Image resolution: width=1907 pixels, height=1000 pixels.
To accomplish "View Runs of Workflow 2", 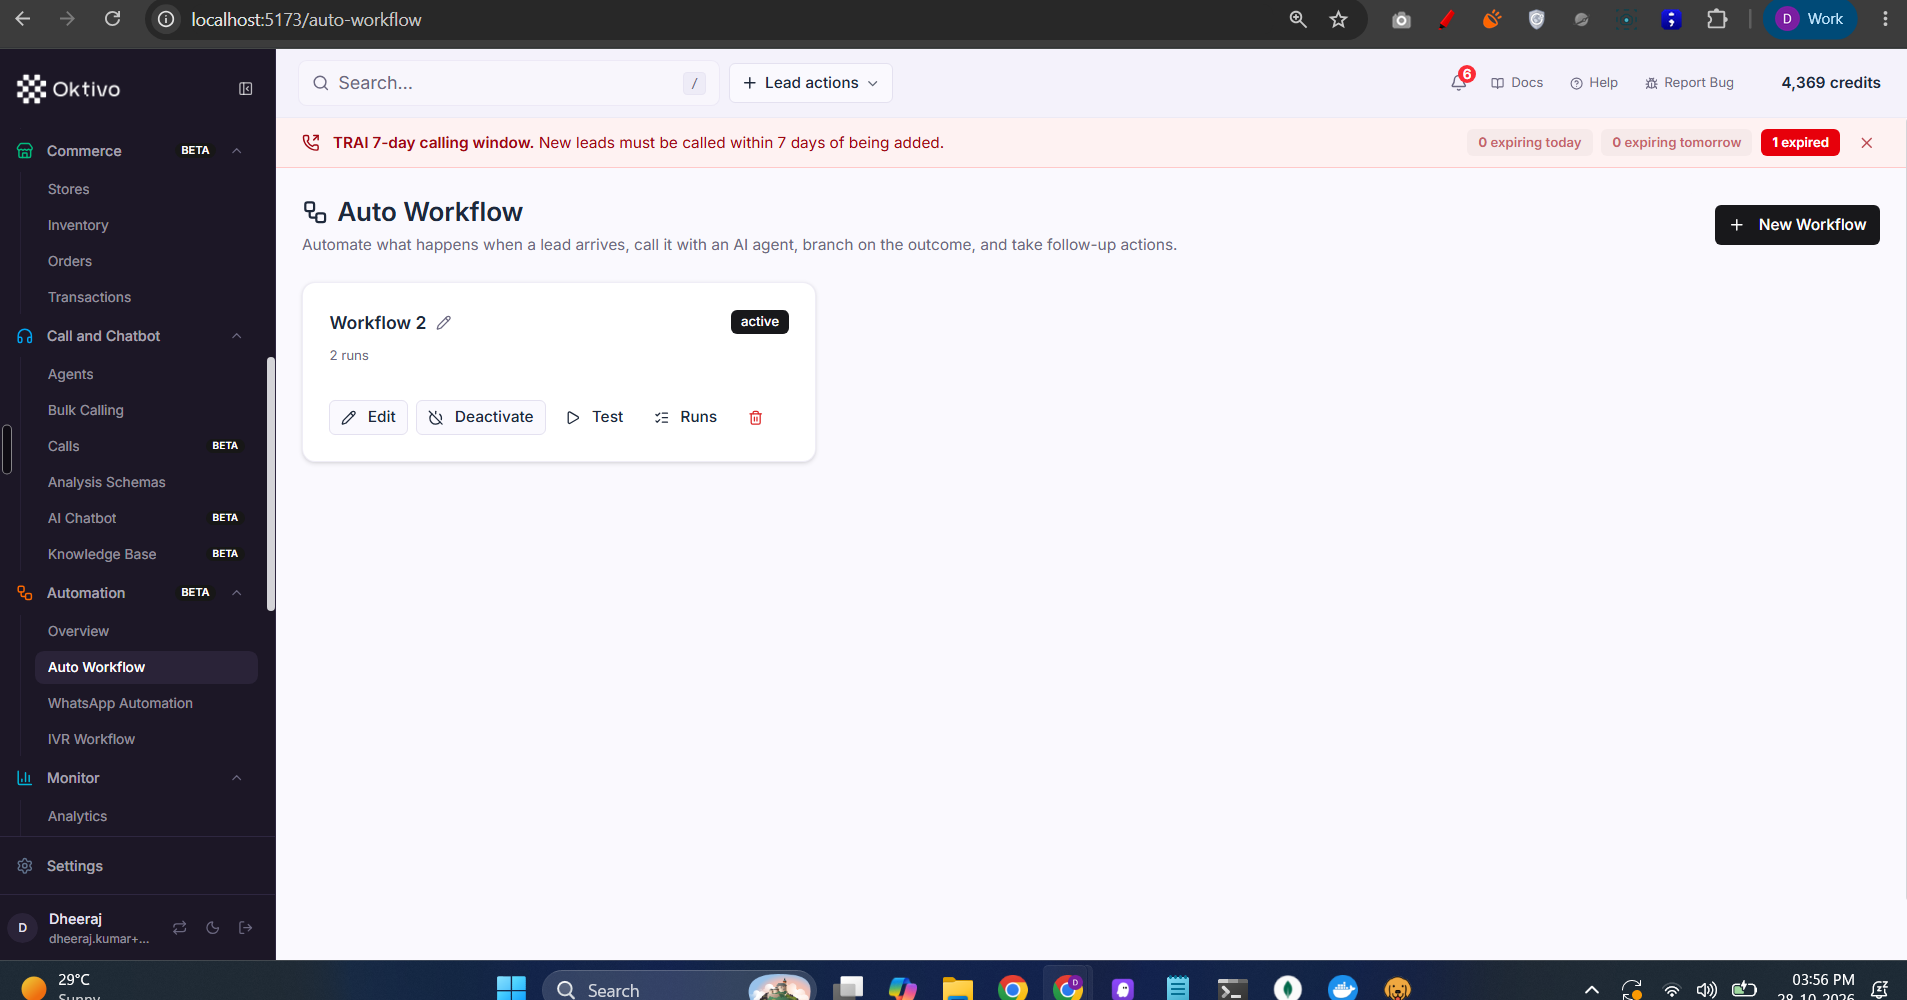I will [x=686, y=417].
